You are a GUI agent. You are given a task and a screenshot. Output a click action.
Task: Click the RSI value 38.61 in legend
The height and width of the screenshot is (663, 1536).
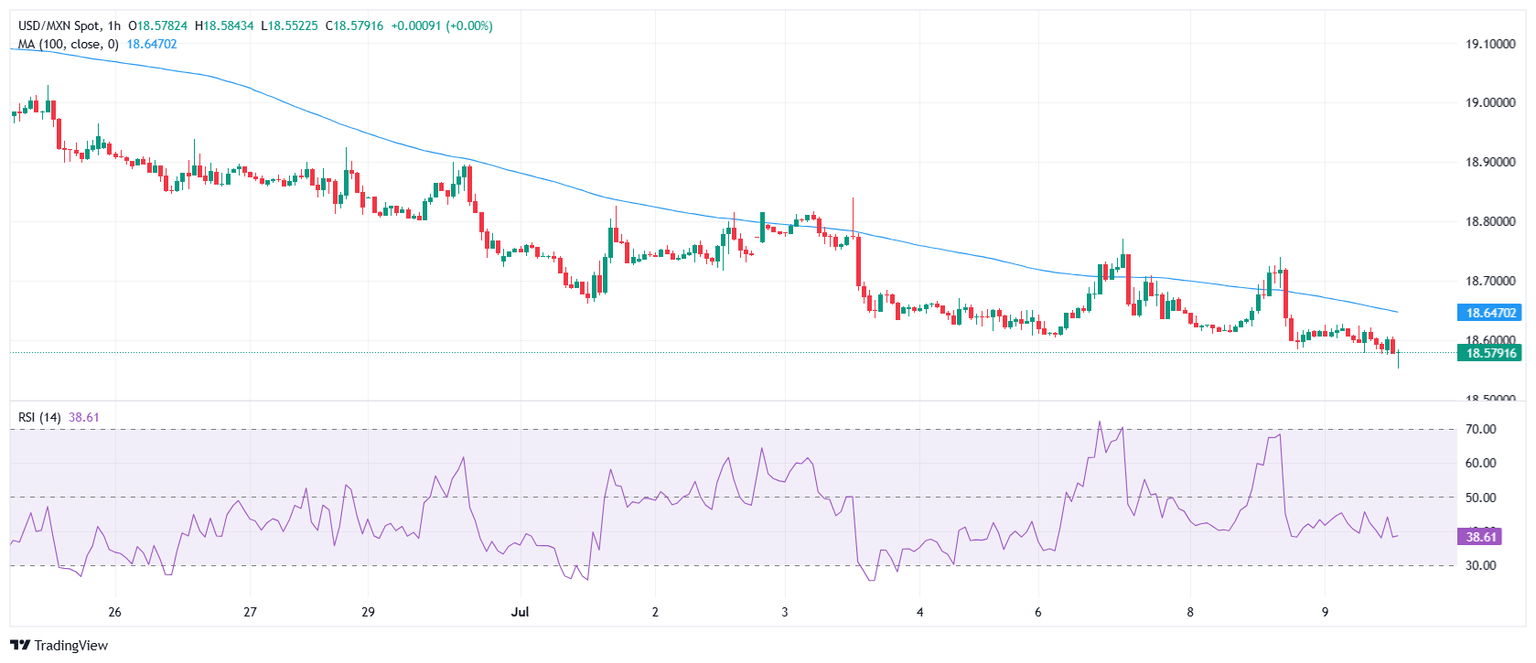coord(85,416)
